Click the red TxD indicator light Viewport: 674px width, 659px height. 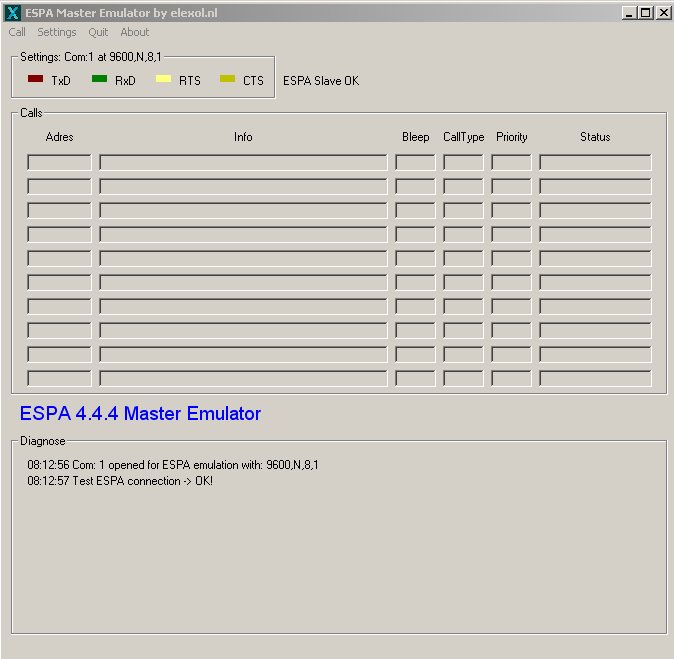point(35,79)
